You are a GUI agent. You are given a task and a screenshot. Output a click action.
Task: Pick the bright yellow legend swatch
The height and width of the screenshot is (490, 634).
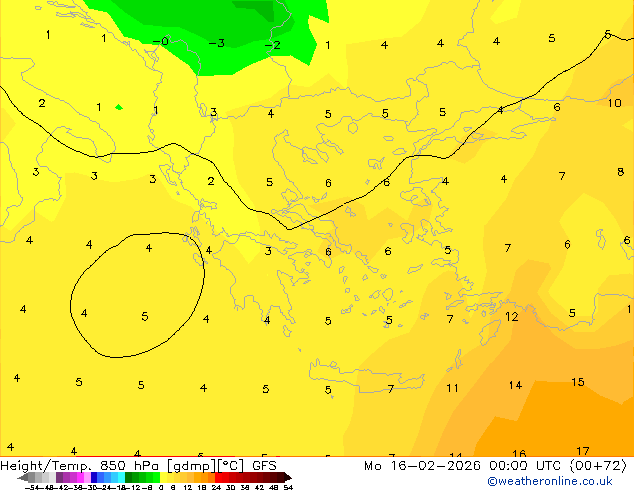tap(163, 478)
